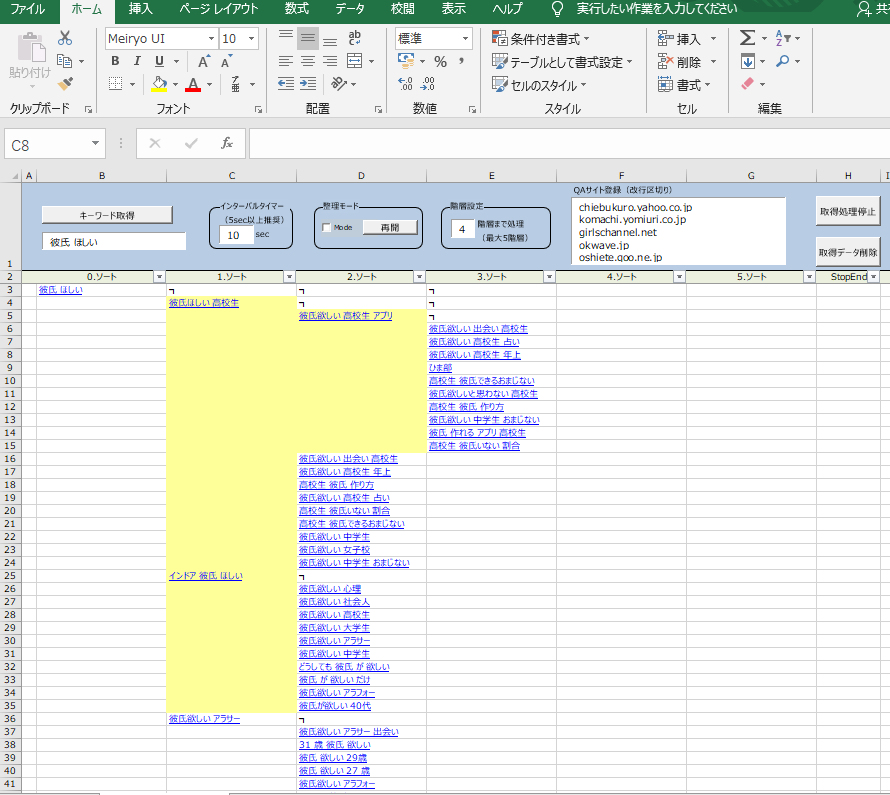Click the 取得データ削除 button
The image size is (890, 795).
(847, 253)
